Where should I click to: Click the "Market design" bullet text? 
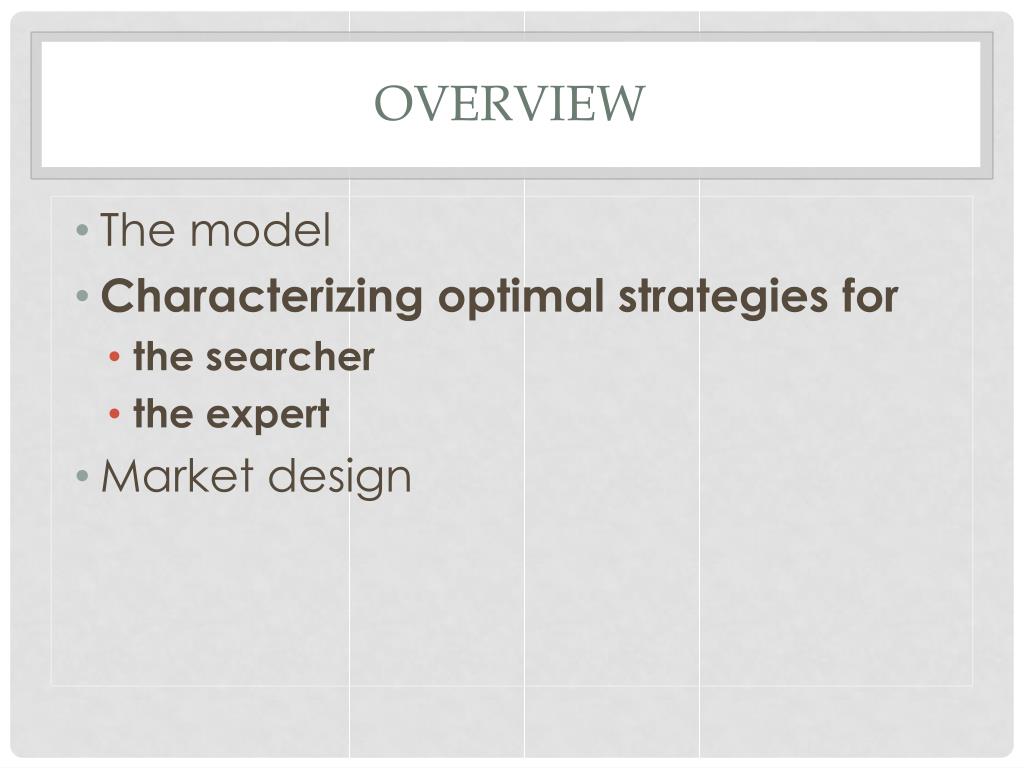[x=256, y=477]
